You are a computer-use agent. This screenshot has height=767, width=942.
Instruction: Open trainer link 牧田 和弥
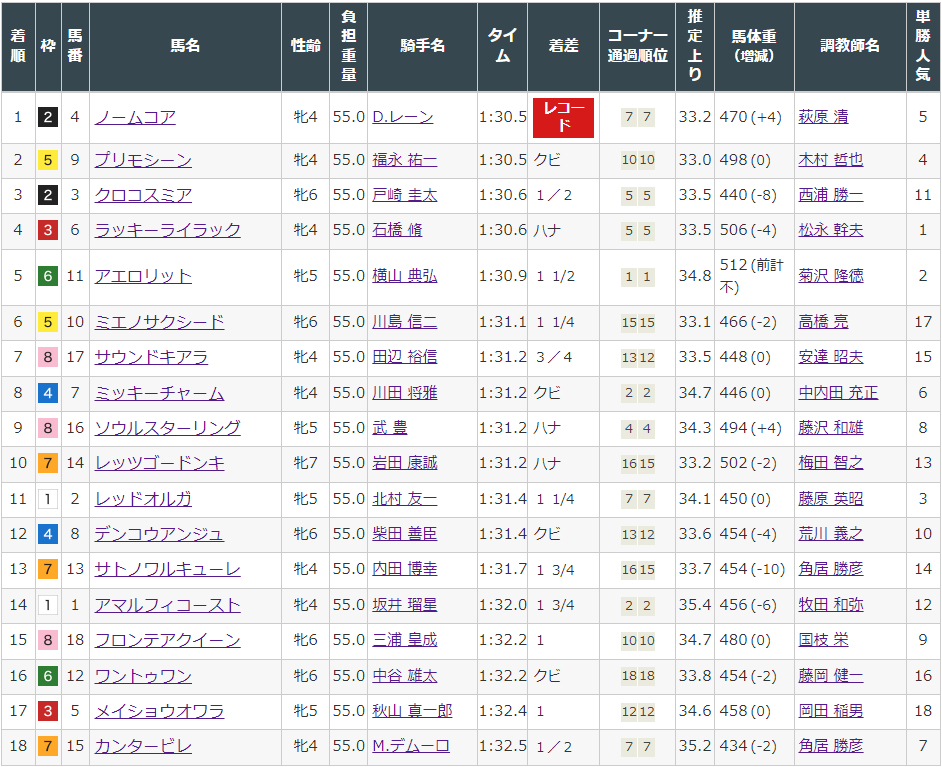pos(830,605)
